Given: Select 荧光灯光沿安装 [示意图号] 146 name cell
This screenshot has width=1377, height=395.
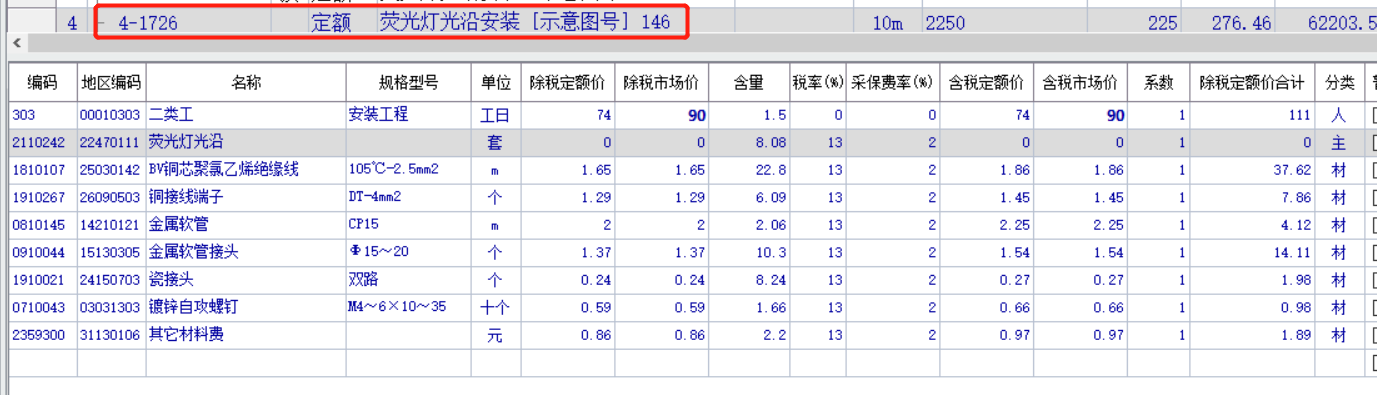Looking at the screenshot, I should coord(525,22).
